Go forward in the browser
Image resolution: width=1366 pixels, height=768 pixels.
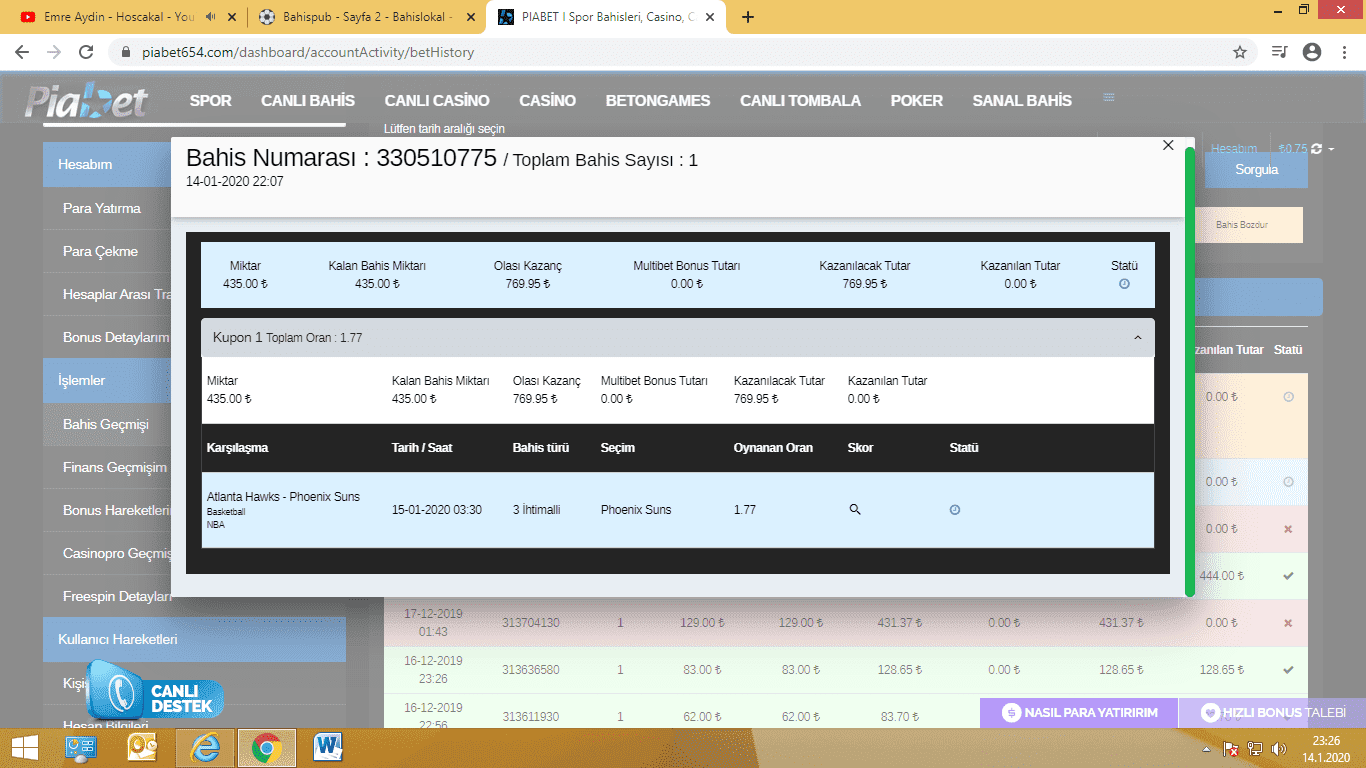click(54, 52)
